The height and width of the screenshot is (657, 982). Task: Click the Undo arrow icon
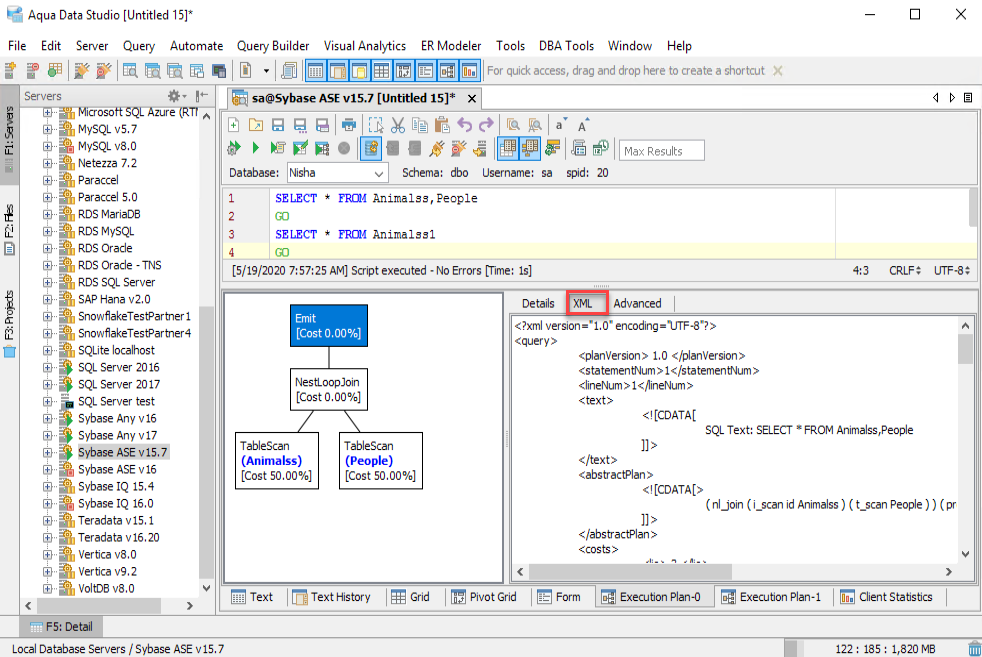[464, 125]
